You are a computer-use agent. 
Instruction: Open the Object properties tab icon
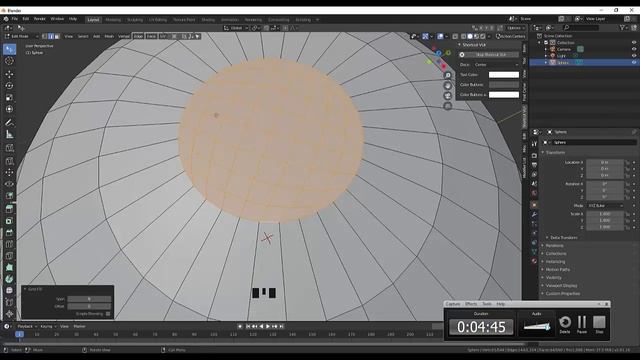tap(534, 205)
